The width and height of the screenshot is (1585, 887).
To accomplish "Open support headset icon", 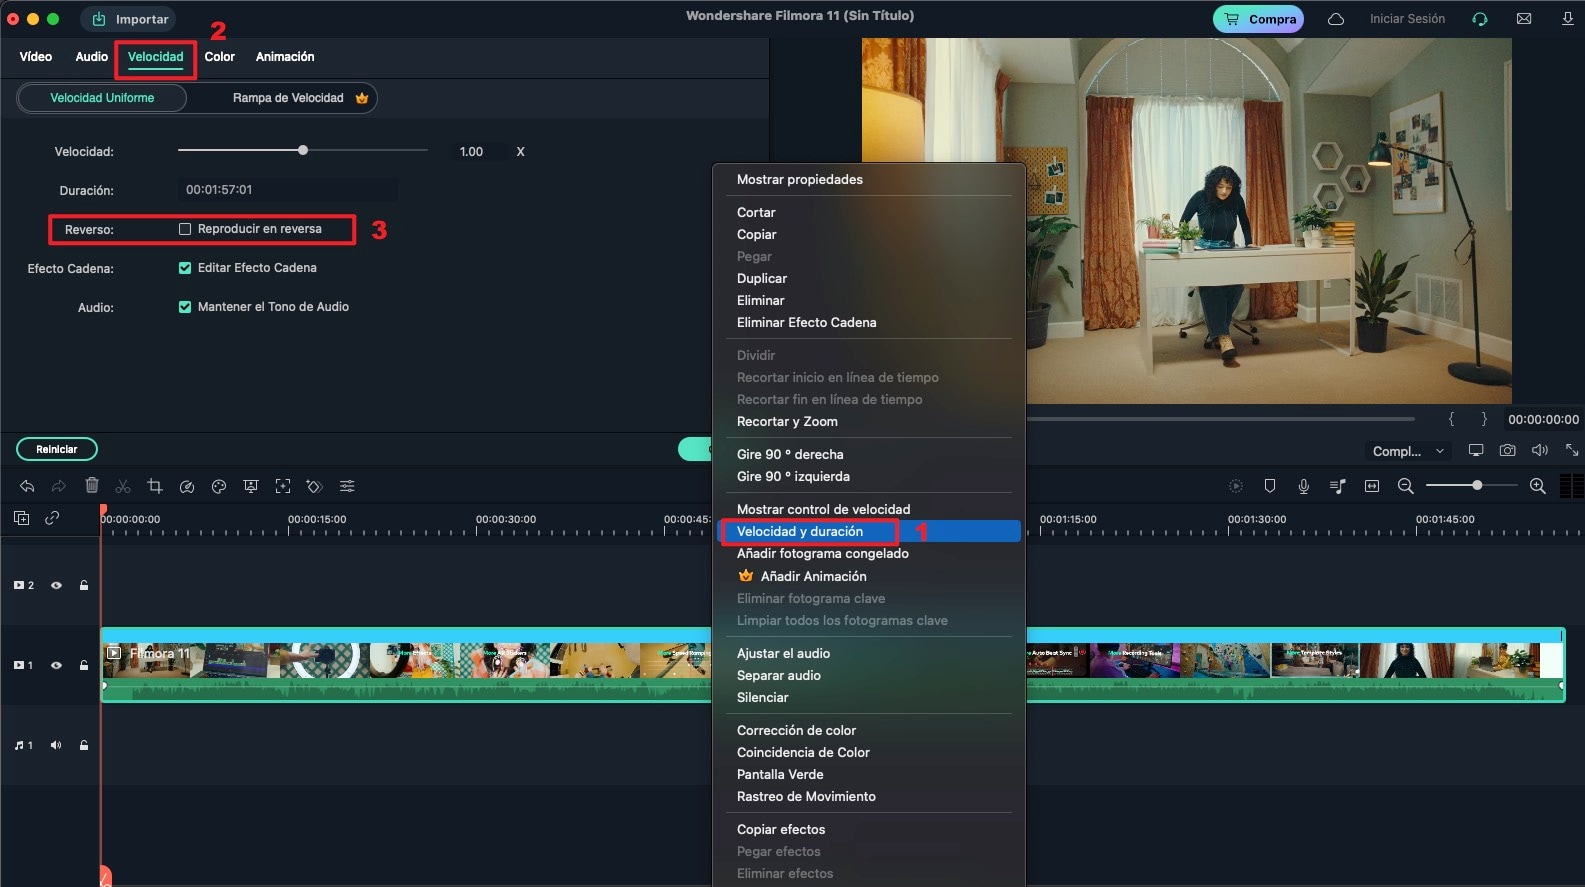I will click(1480, 19).
